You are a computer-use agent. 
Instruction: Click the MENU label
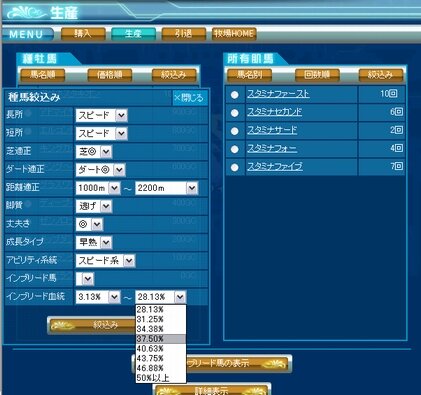click(x=26, y=35)
